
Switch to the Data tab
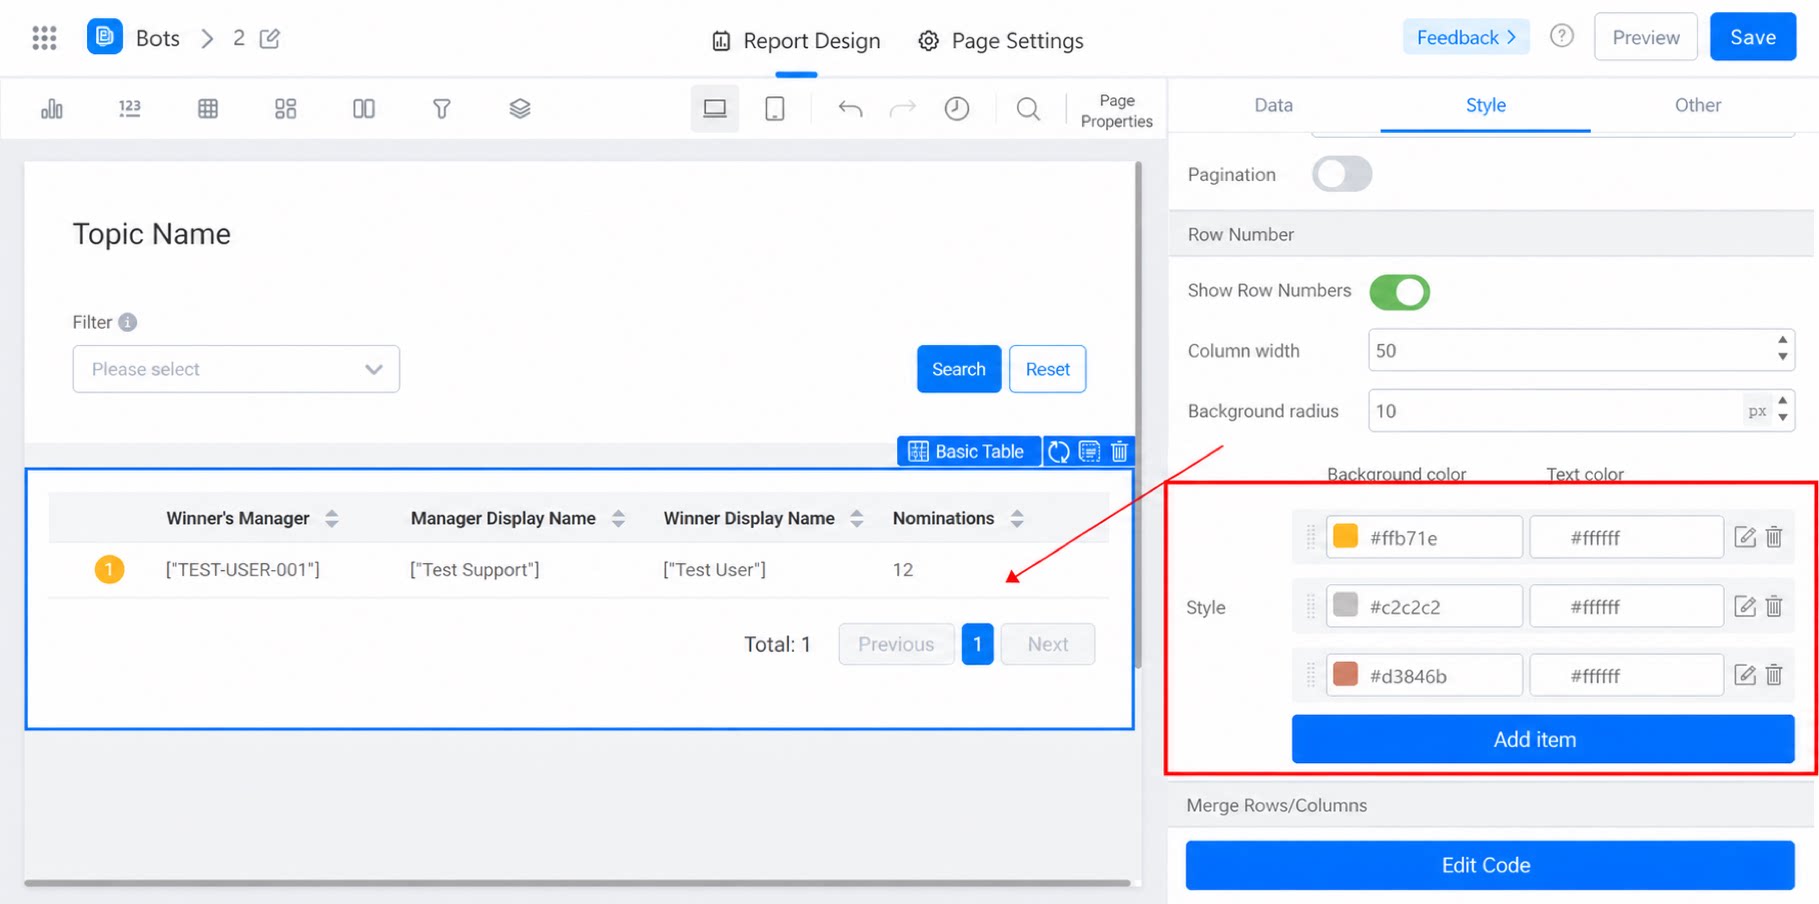point(1273,105)
